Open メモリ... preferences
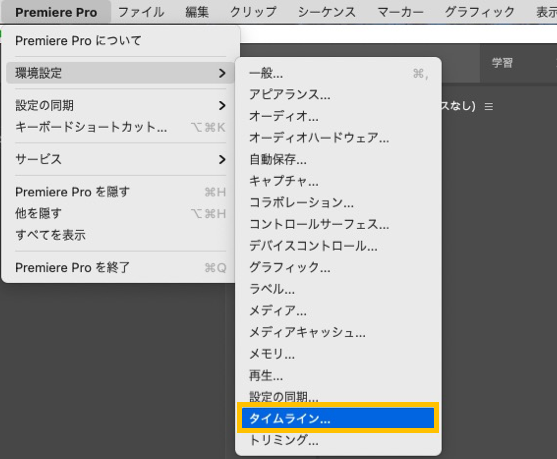Image resolution: width=557 pixels, height=459 pixels. [338, 354]
